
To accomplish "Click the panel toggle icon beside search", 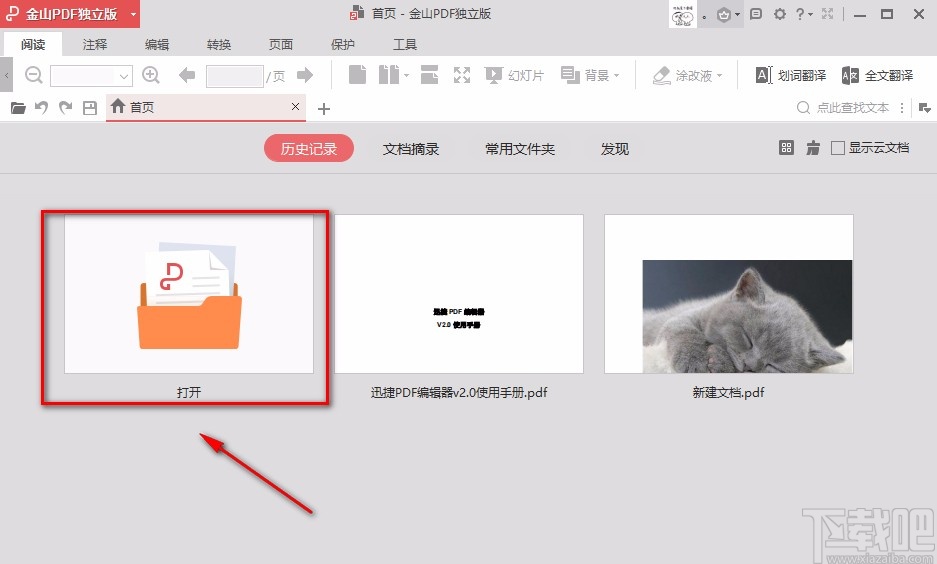I will click(924, 108).
